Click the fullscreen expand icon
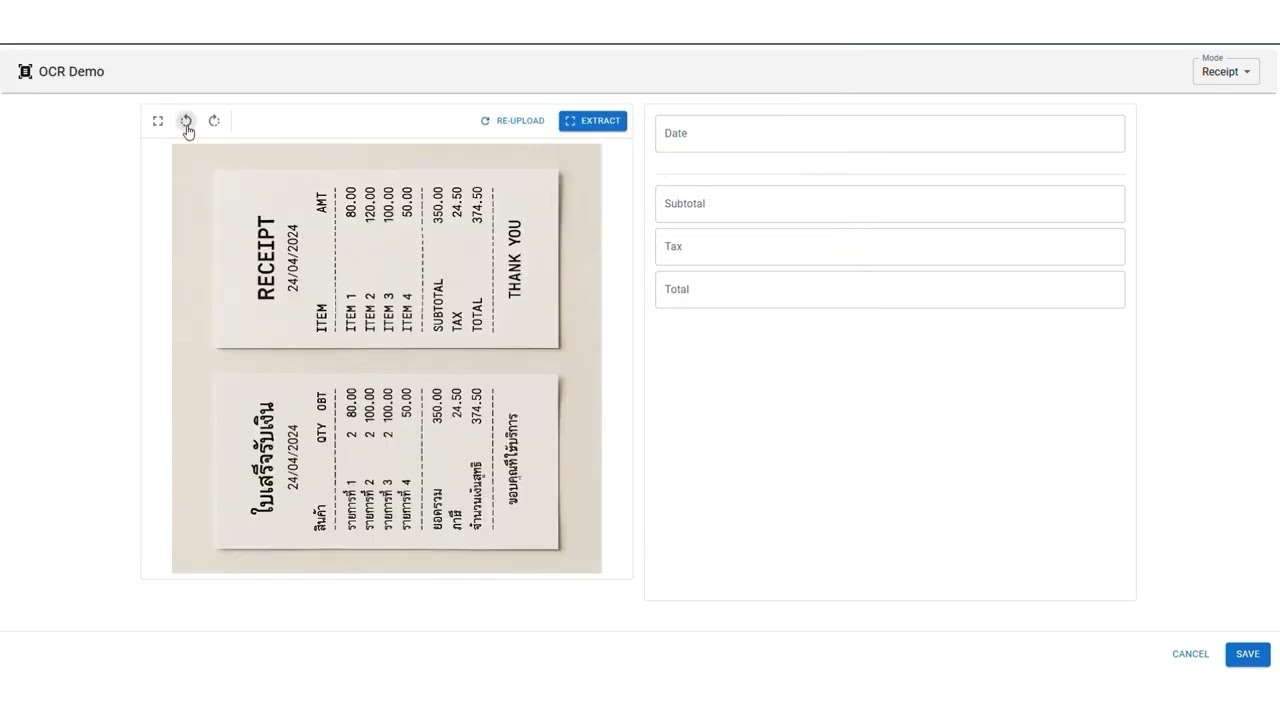 pos(158,121)
